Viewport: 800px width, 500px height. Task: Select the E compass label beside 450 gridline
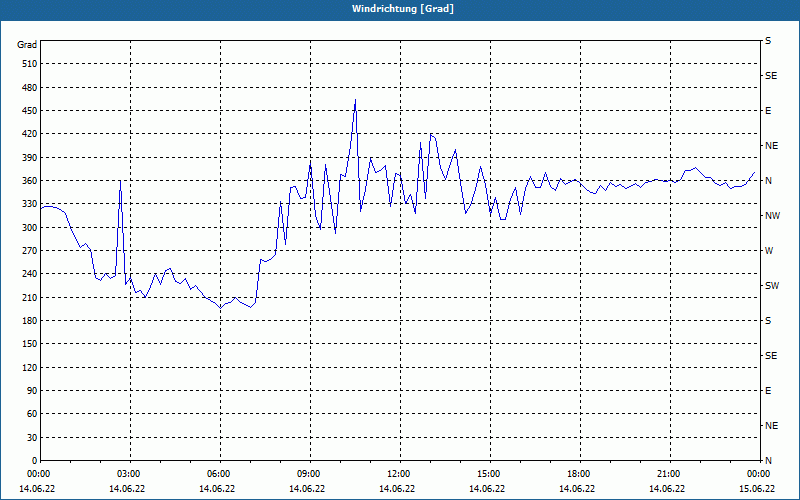pyautogui.click(x=768, y=111)
